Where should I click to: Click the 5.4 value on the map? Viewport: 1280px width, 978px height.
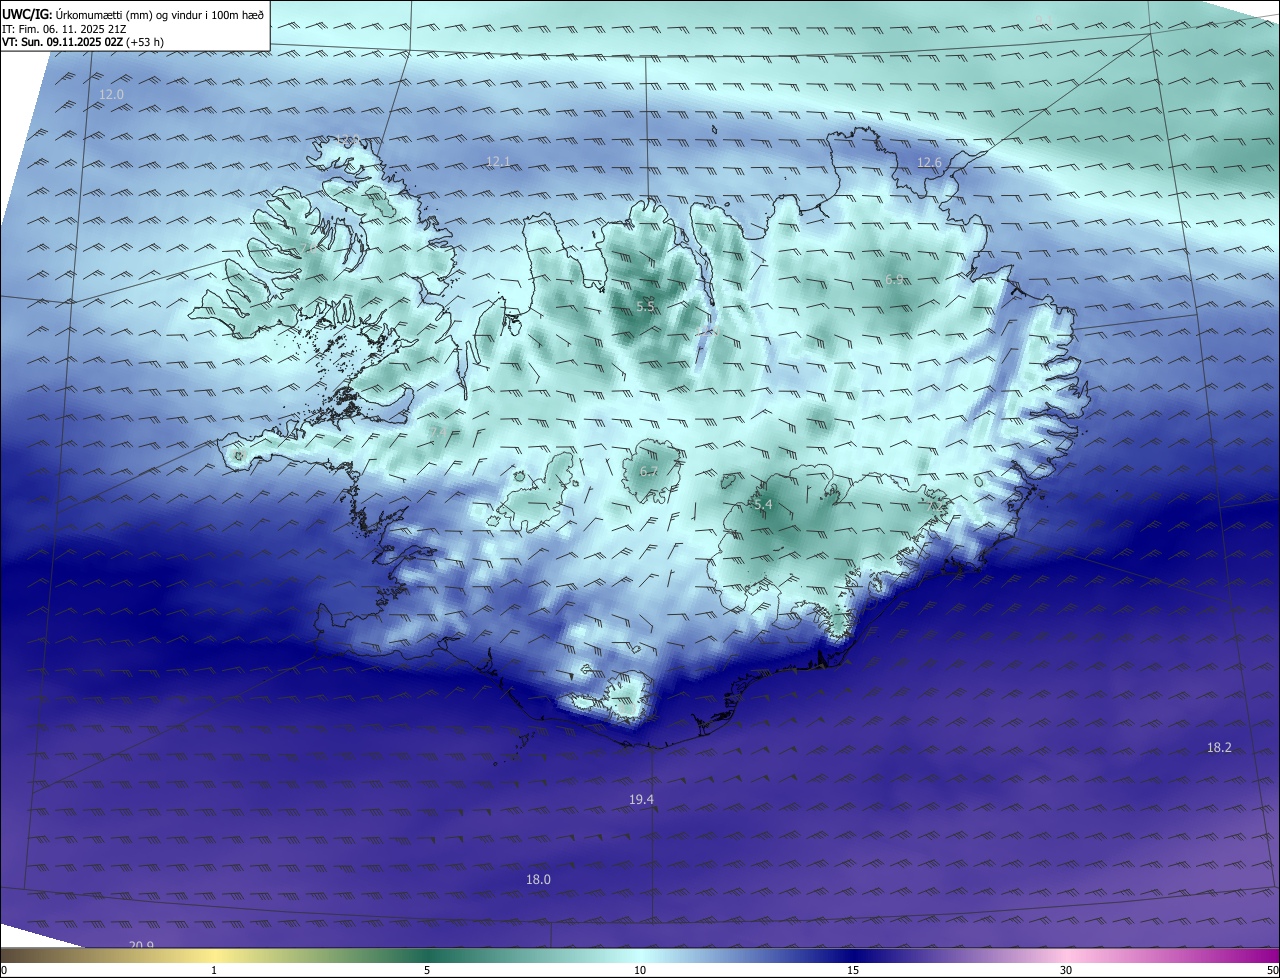(763, 505)
